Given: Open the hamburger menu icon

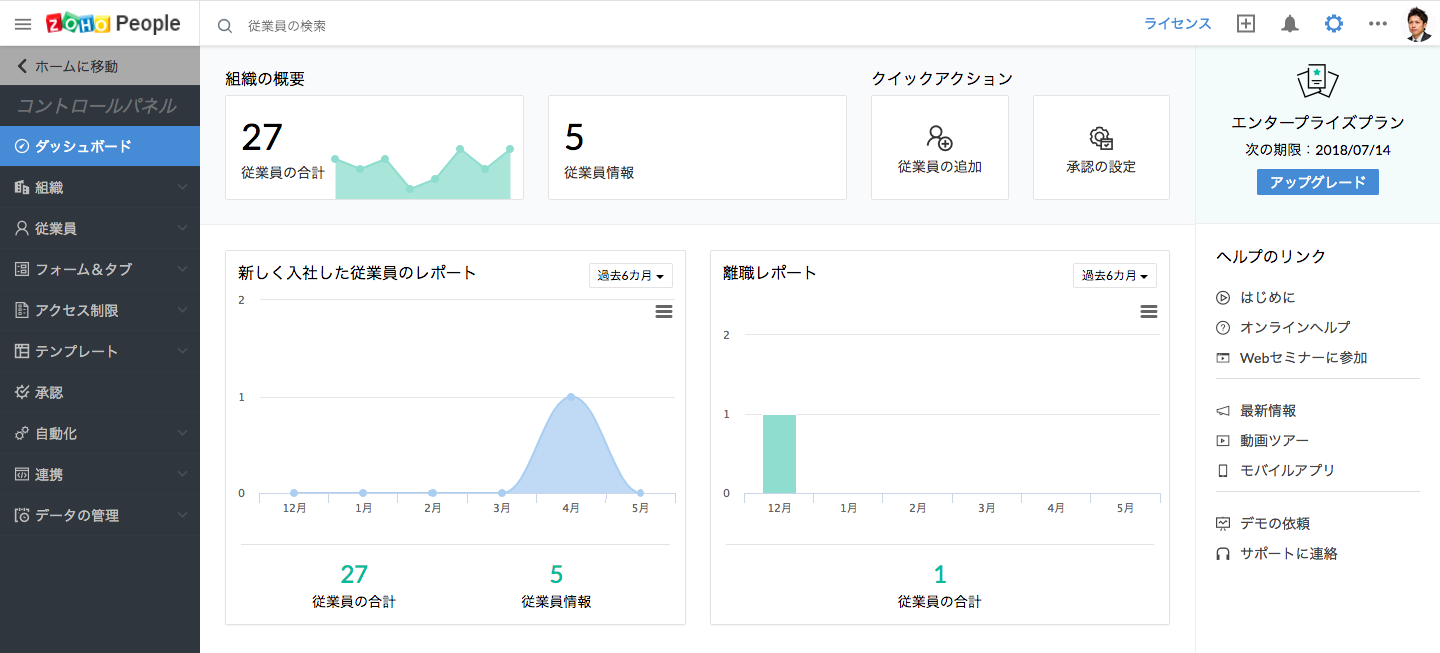Looking at the screenshot, I should (x=23, y=24).
